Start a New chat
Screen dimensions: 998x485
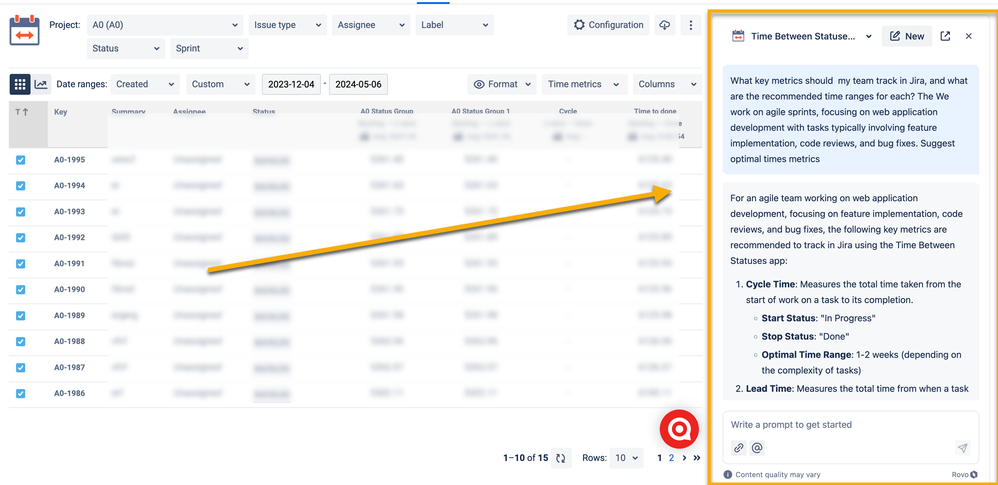tap(907, 36)
